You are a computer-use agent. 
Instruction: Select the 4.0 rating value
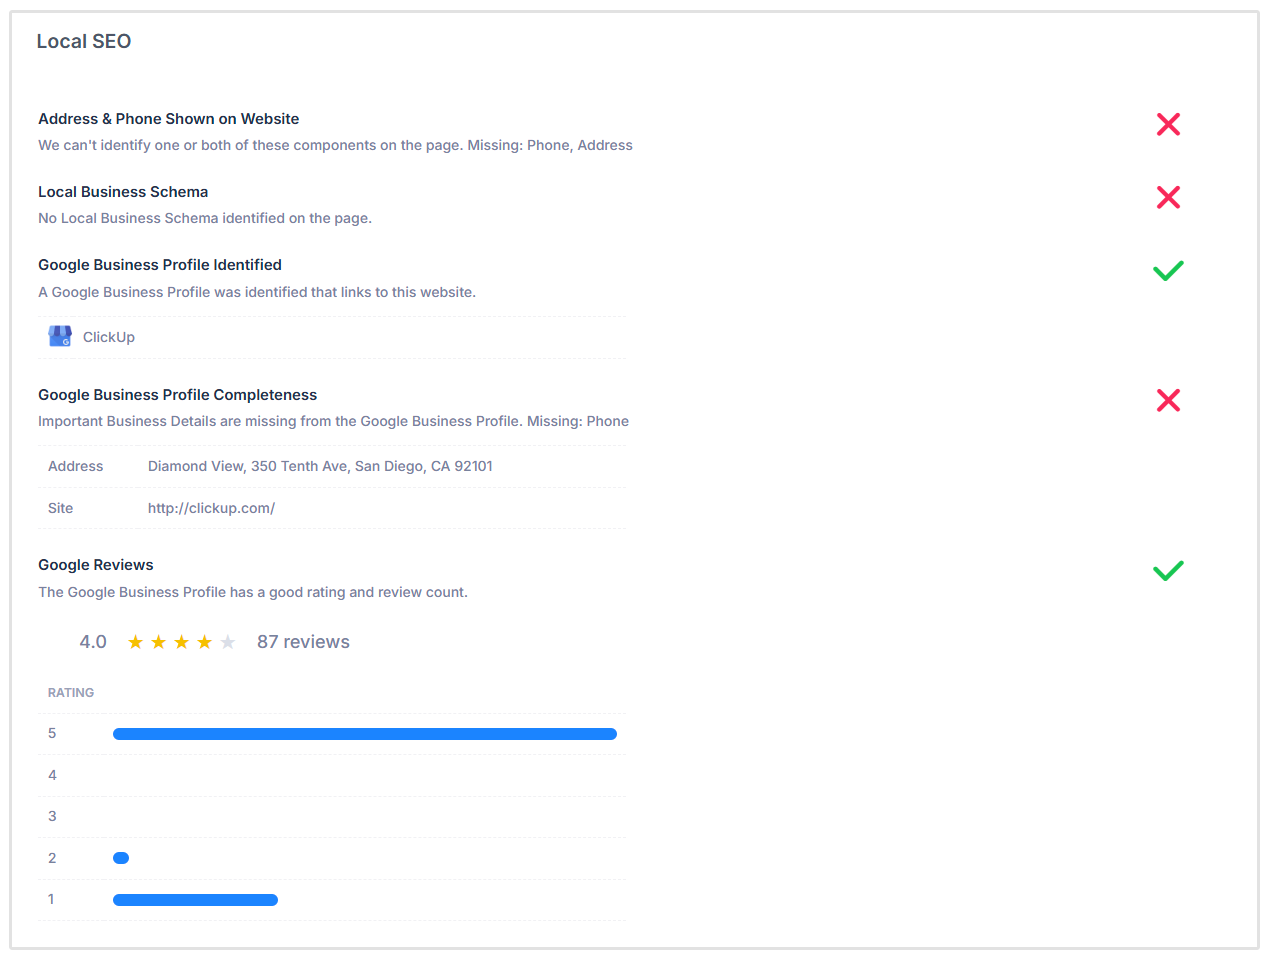pos(93,641)
